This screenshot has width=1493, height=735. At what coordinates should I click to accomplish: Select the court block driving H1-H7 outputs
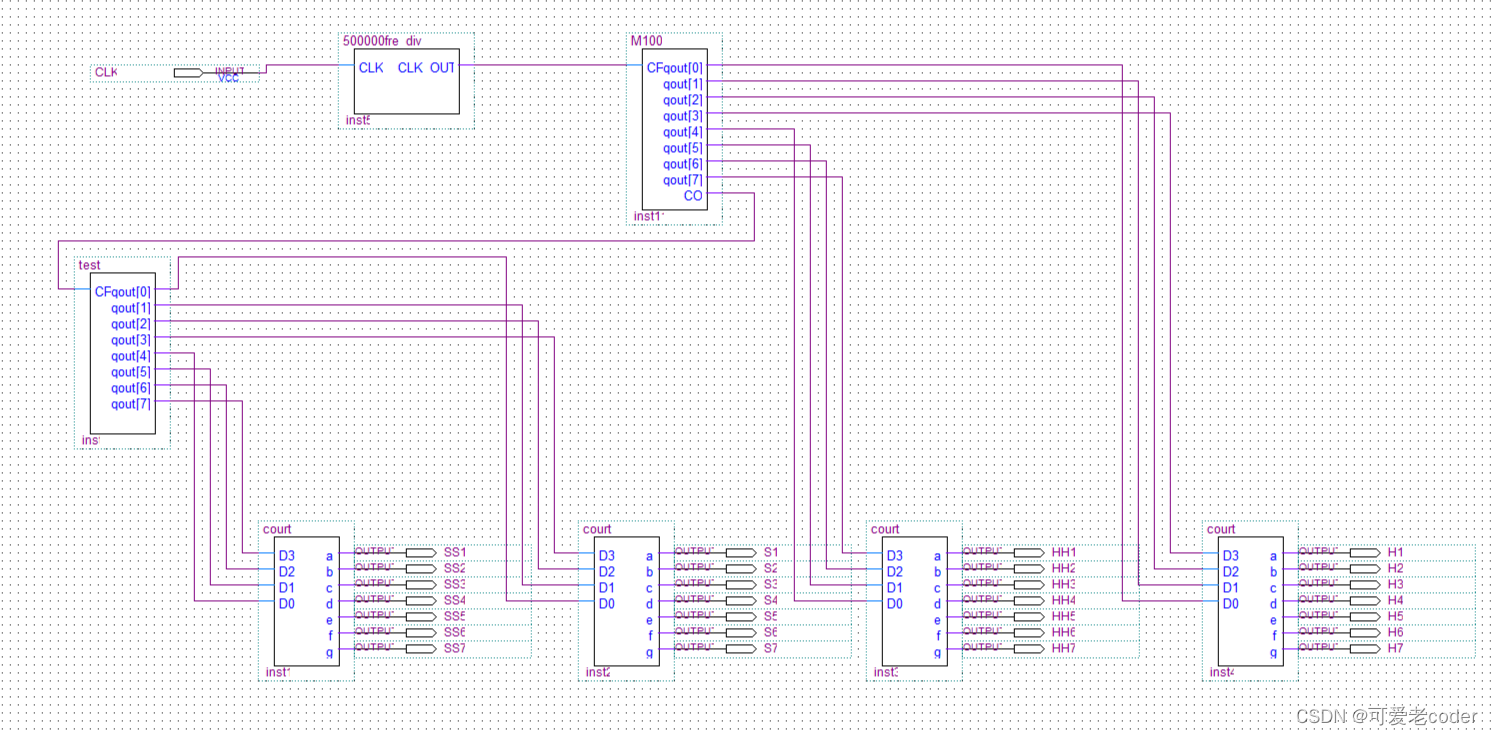tap(1251, 602)
